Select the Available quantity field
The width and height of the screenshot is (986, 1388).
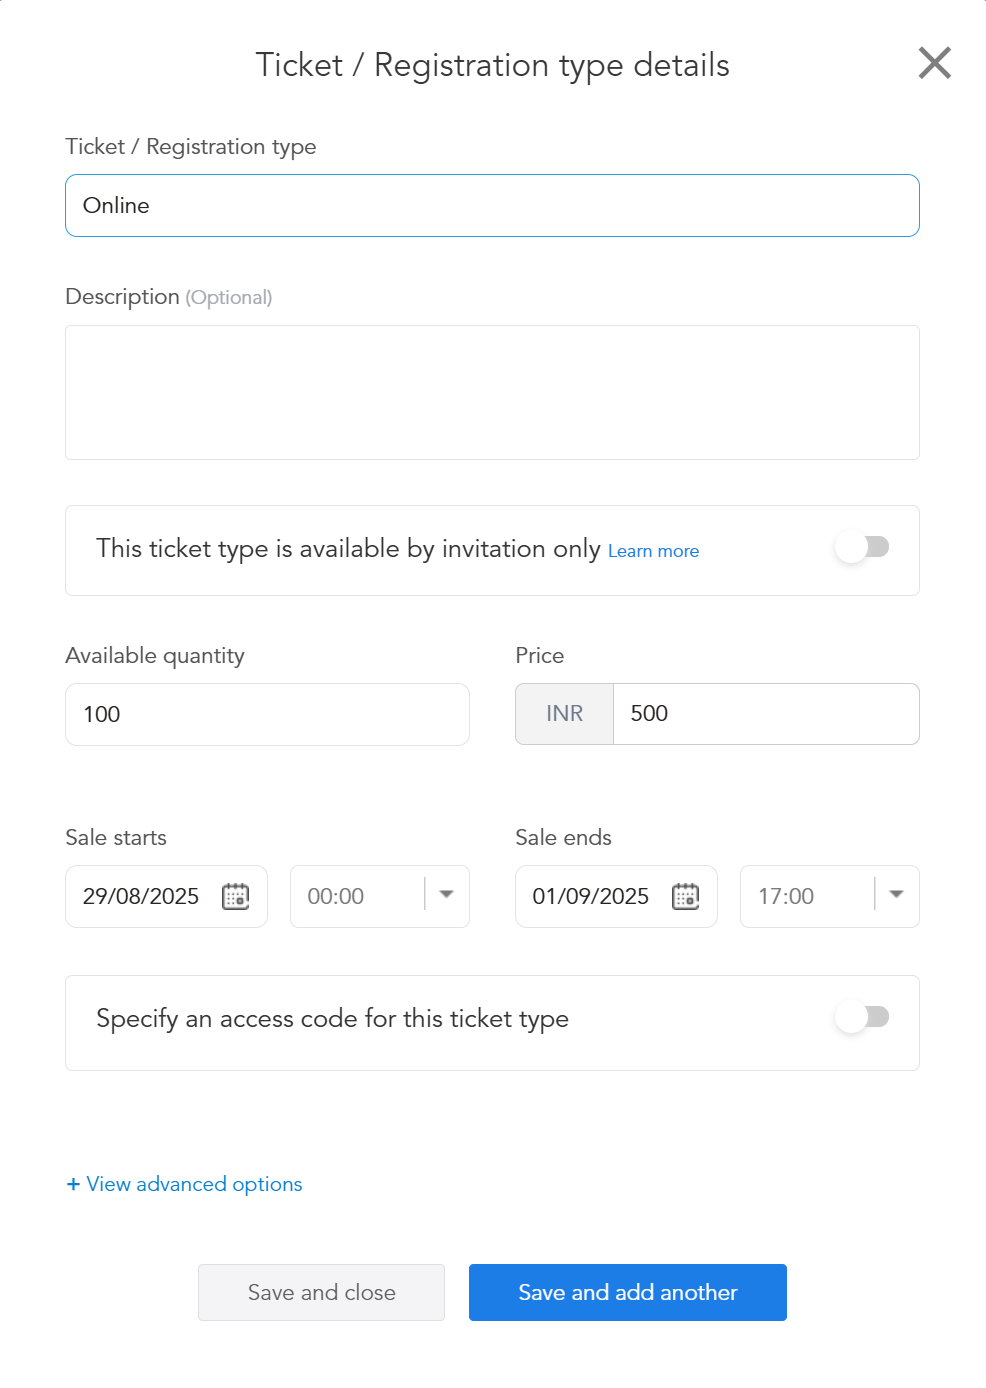[x=267, y=714]
